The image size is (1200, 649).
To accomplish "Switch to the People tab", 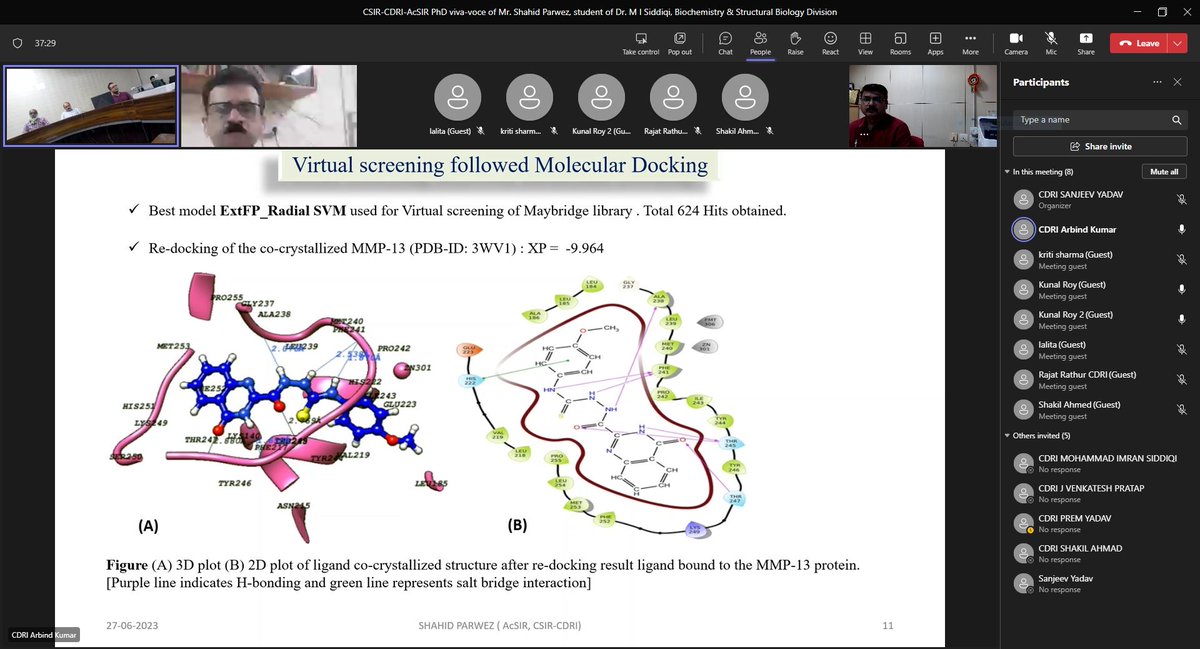I will point(760,42).
